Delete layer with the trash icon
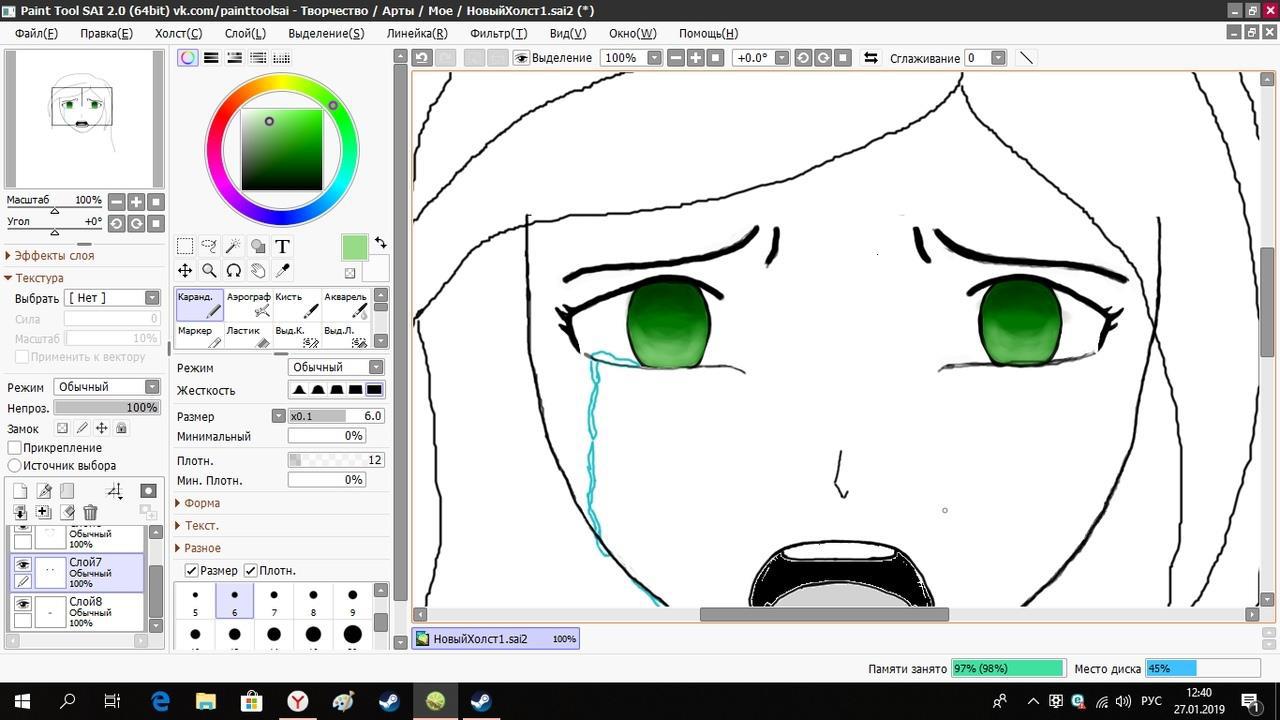Image resolution: width=1280 pixels, height=720 pixels. point(90,512)
